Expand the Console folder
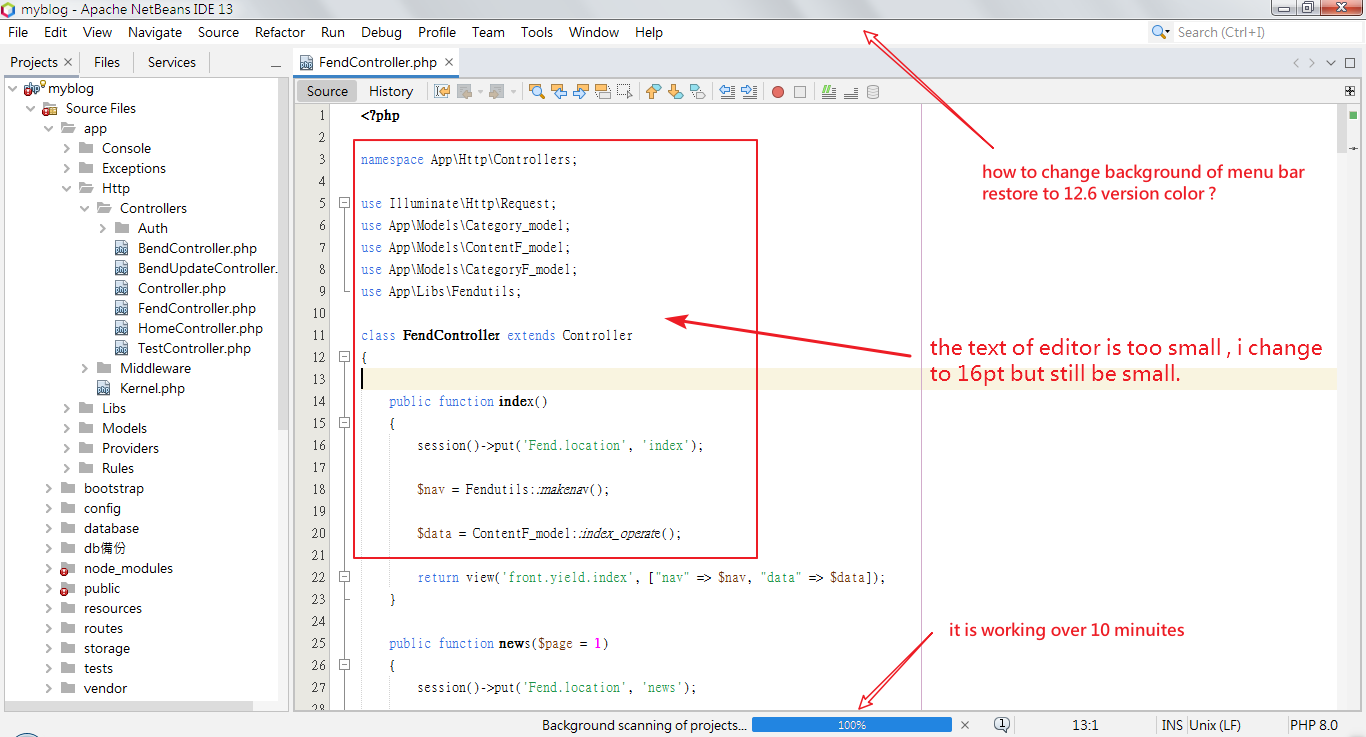 tap(66, 148)
